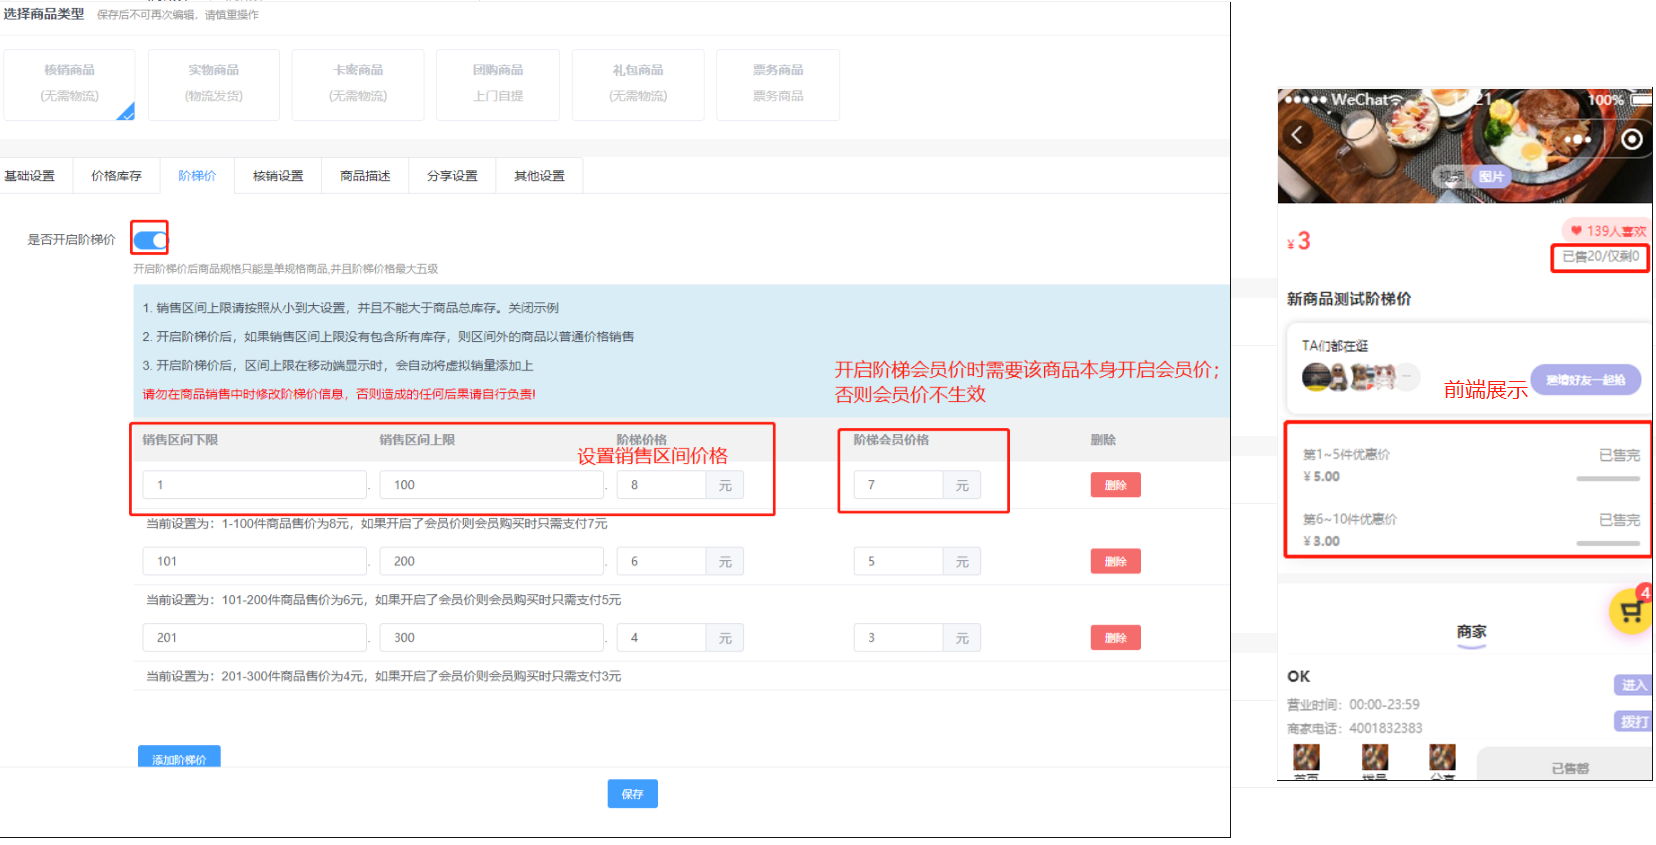This screenshot has width=1656, height=845.
Task: Tap the yellow shopping cart icon
Action: click(1630, 611)
